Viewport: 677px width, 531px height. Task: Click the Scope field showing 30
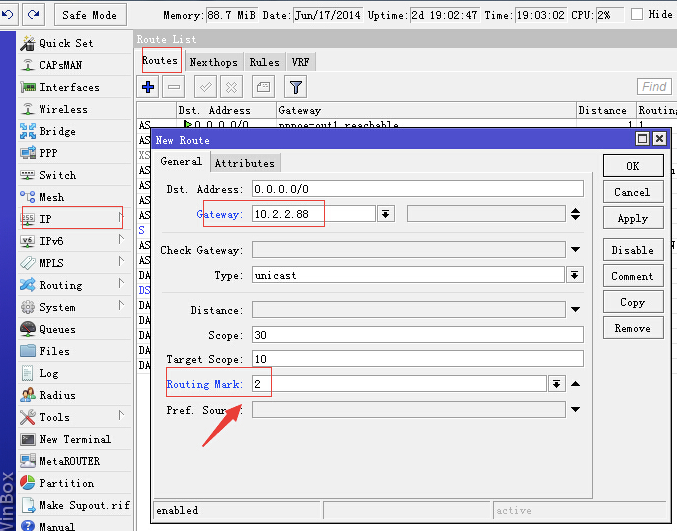(418, 335)
